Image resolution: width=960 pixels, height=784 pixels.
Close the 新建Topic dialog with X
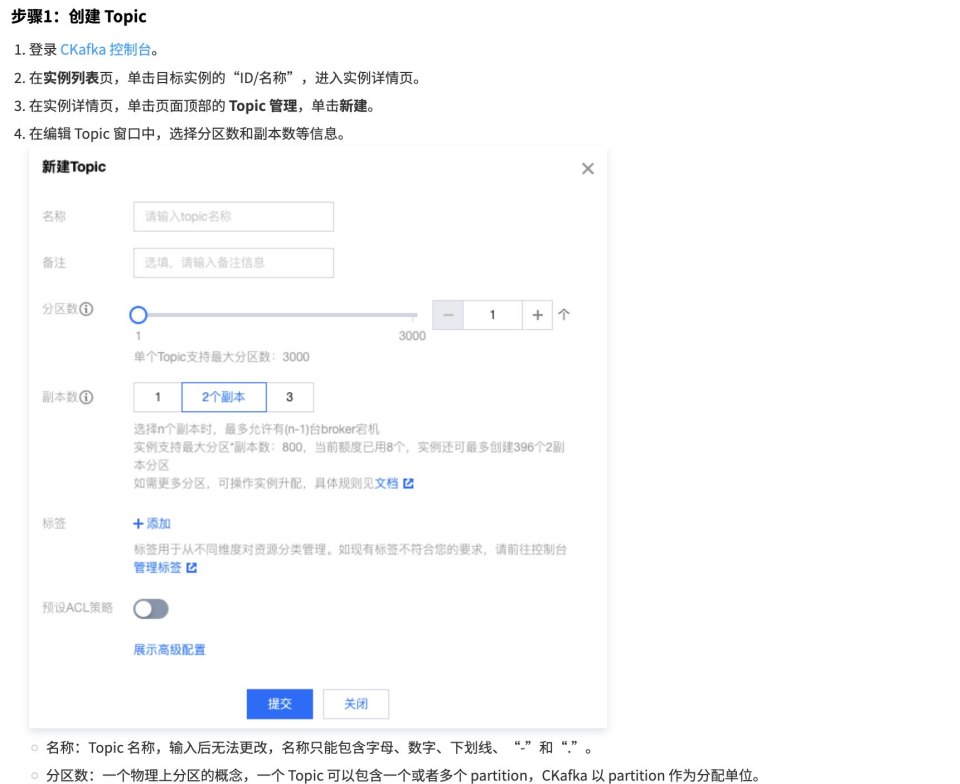coord(588,169)
